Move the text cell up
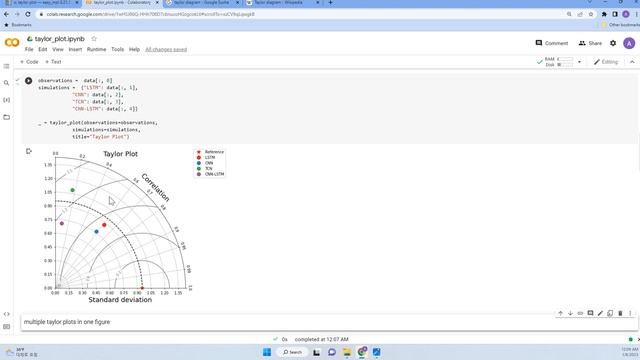 [x=560, y=313]
